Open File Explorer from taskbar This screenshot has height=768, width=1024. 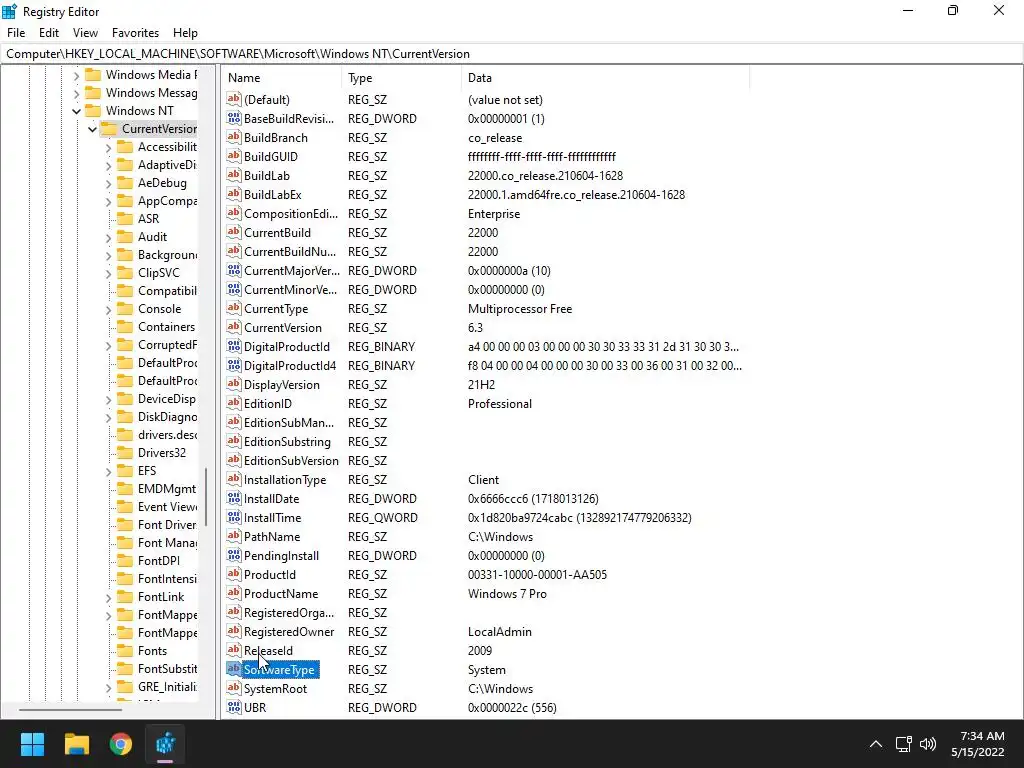[x=76, y=744]
